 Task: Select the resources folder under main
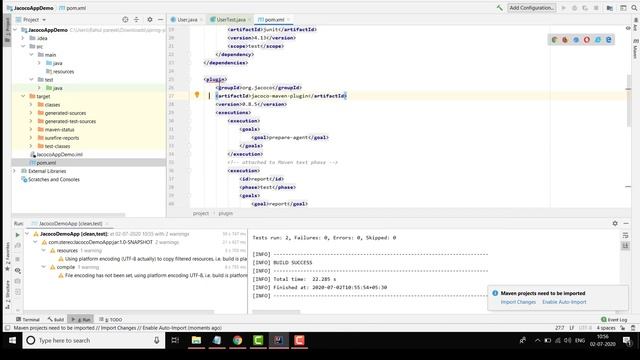pos(60,71)
